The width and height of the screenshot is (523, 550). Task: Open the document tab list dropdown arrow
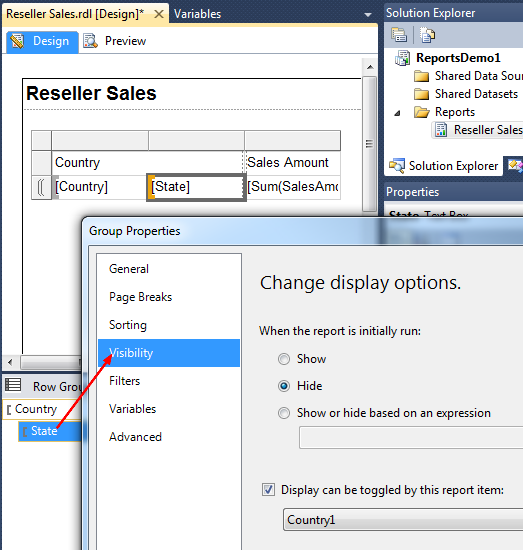(x=368, y=15)
